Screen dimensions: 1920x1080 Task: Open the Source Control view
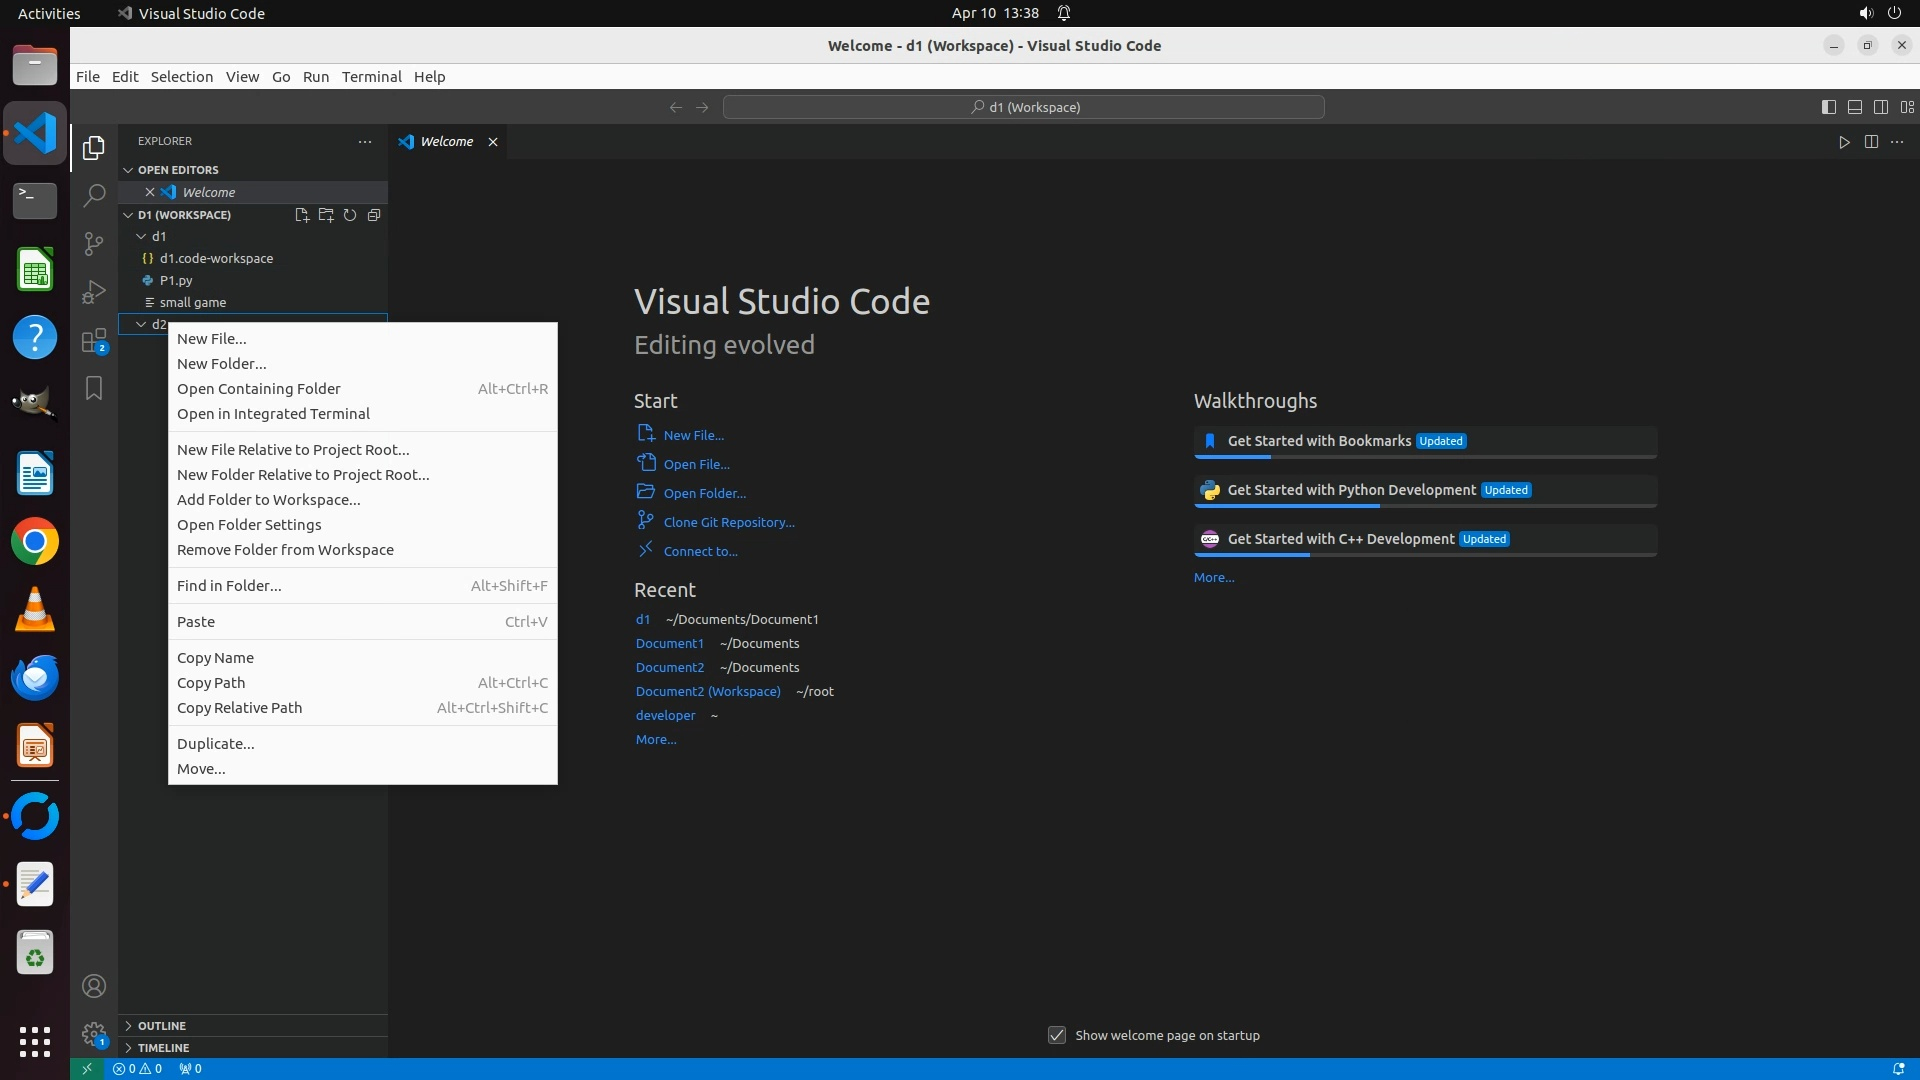[94, 243]
